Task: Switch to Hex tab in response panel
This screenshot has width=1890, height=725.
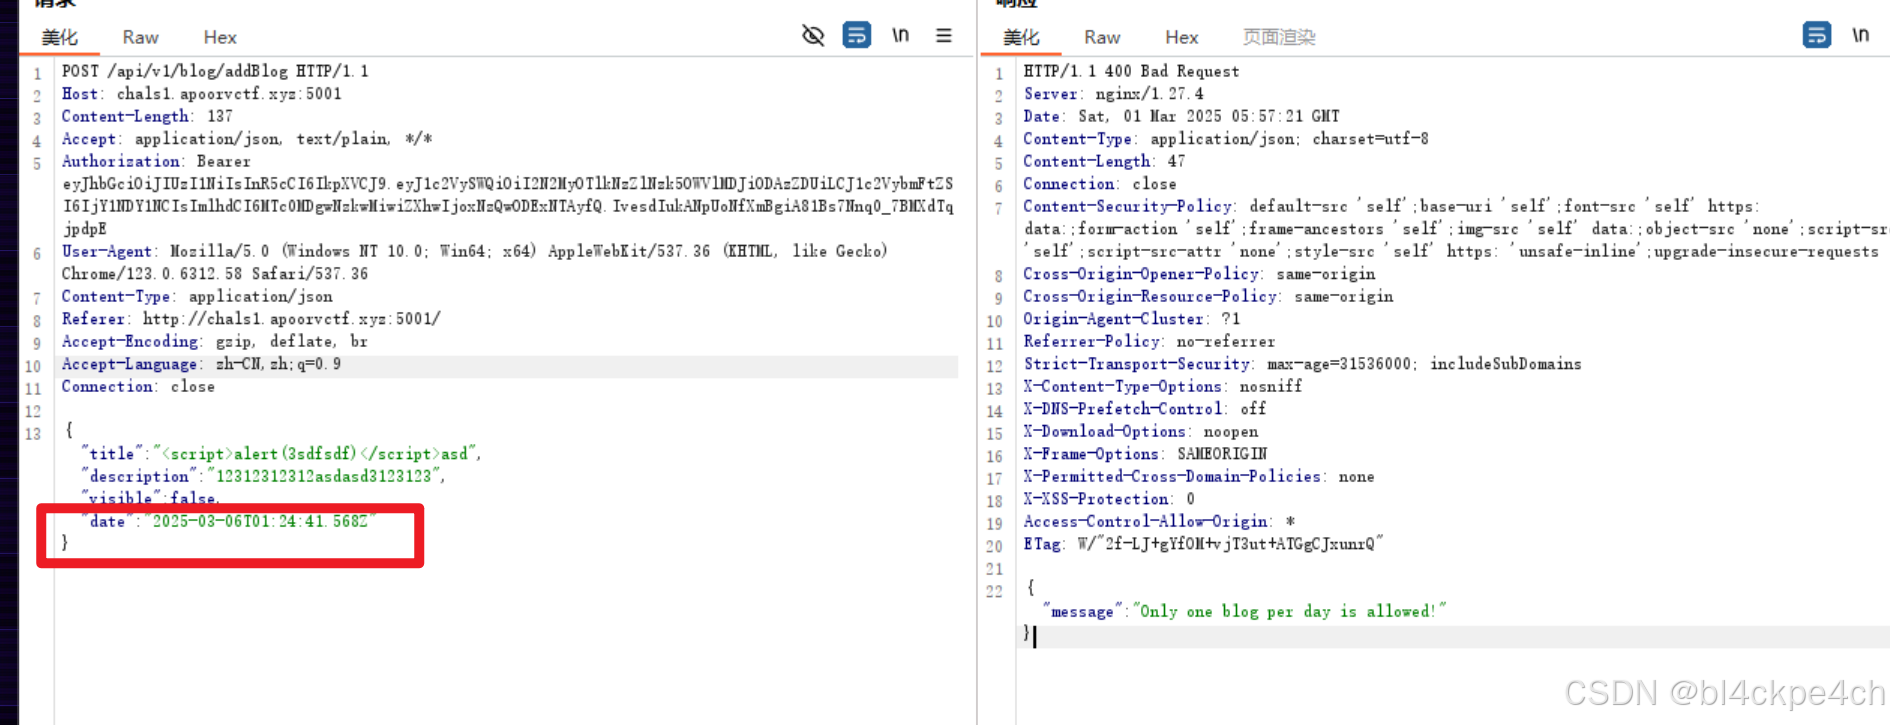Action: [x=1181, y=37]
